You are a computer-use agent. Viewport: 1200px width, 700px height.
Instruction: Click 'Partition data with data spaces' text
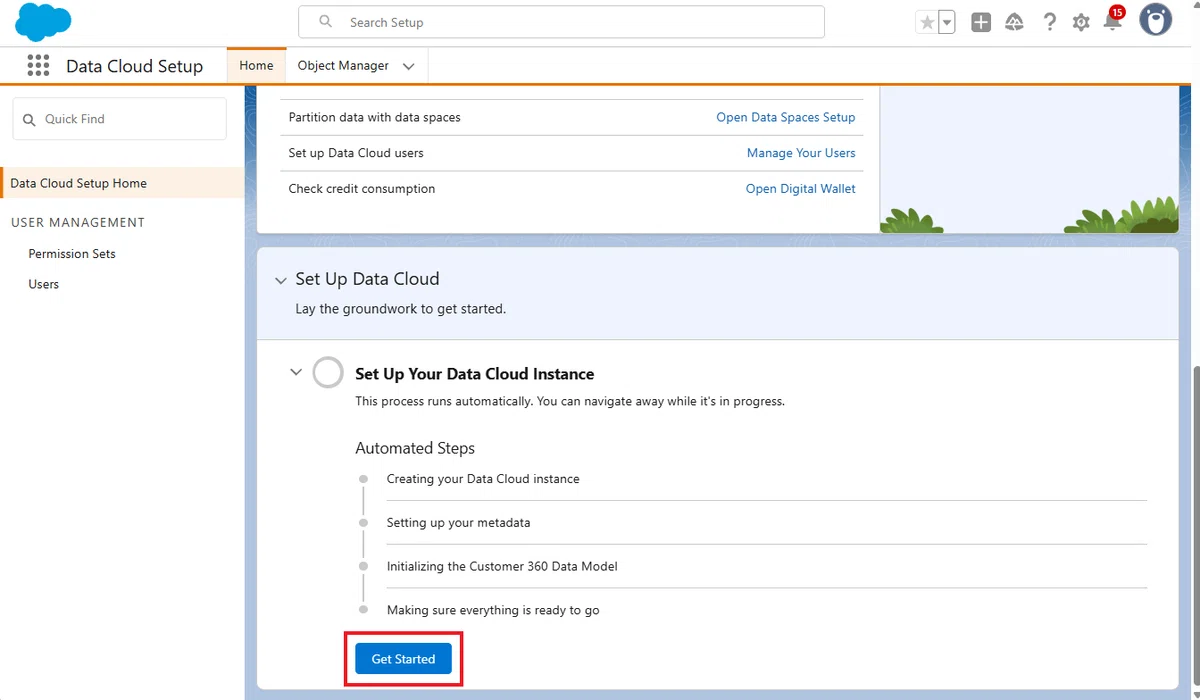click(x=375, y=117)
